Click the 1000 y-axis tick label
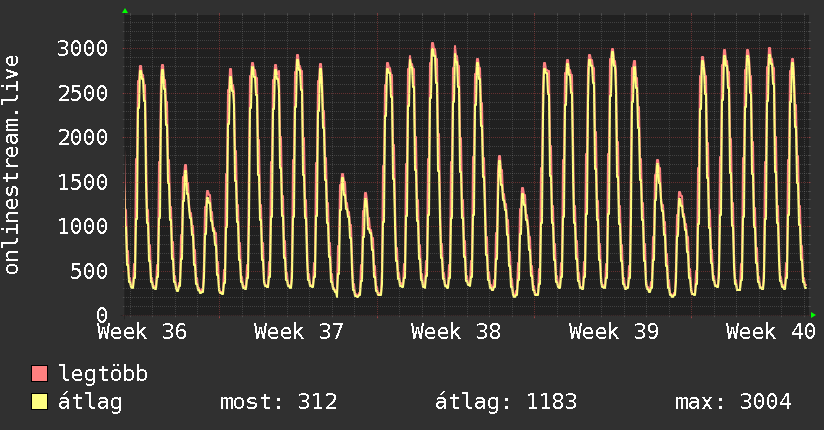This screenshot has width=824, height=430. [x=83, y=227]
